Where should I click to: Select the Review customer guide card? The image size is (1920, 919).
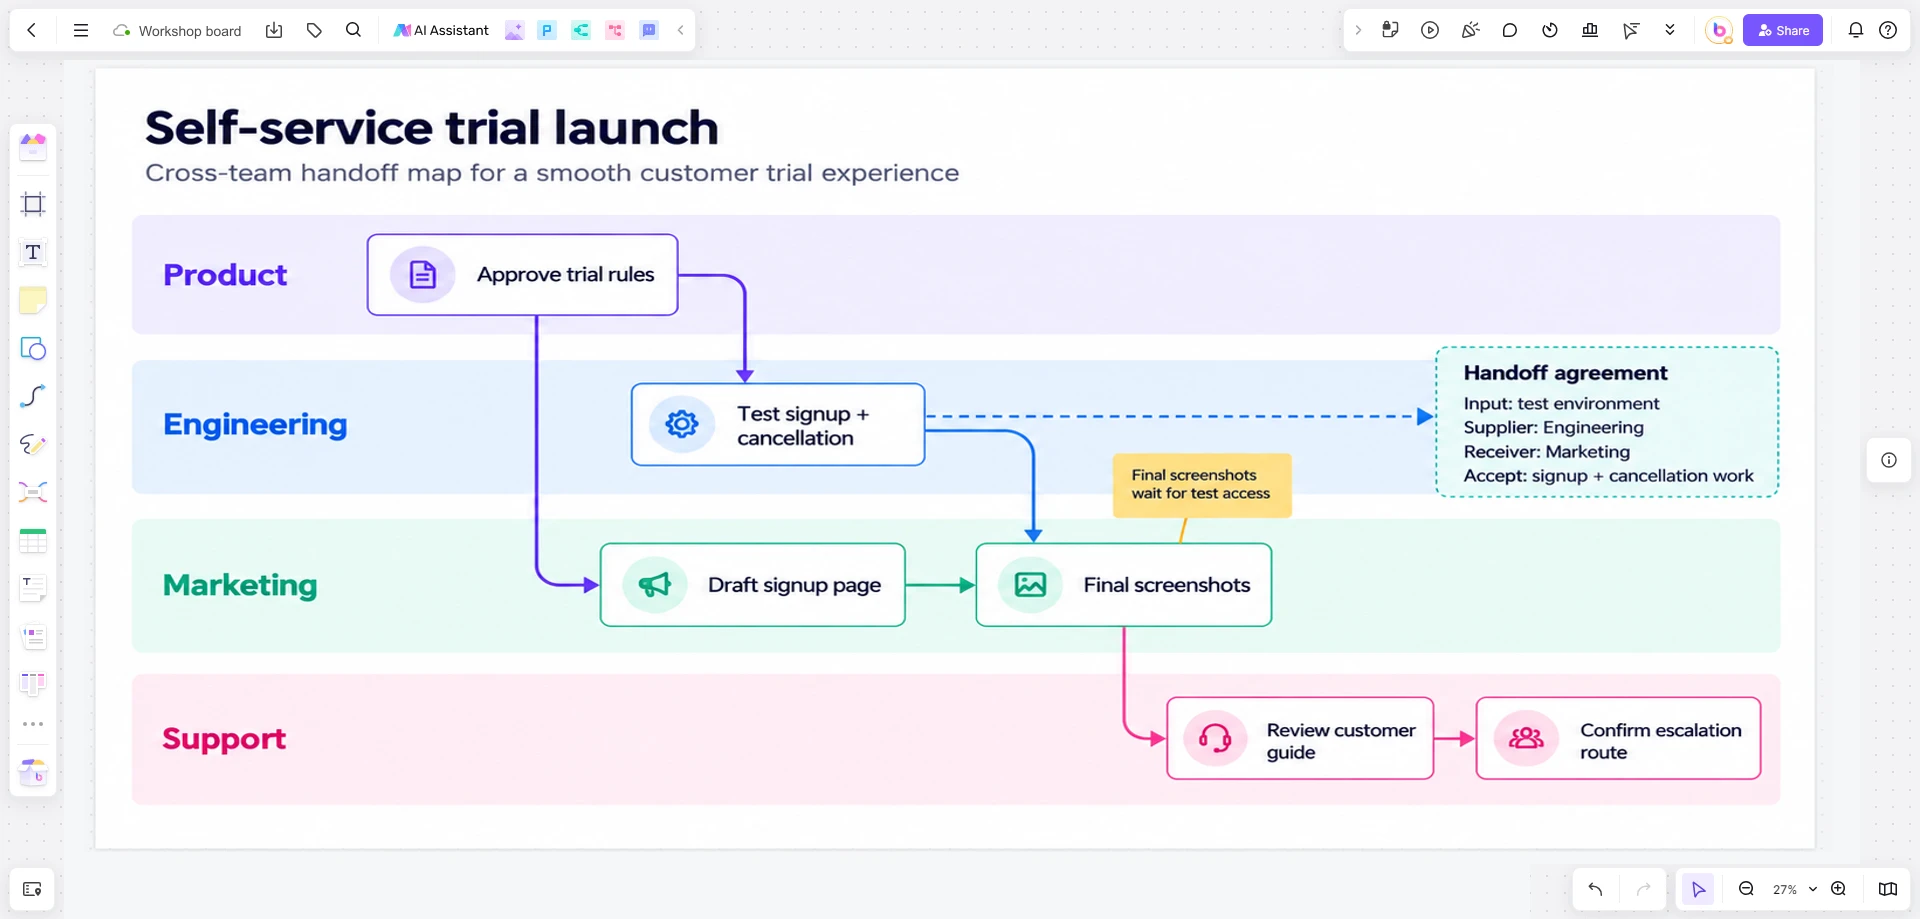1300,738
